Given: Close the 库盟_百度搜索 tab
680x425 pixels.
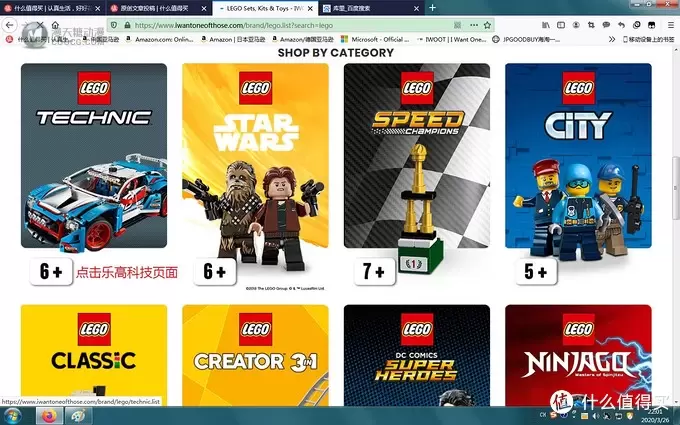Looking at the screenshot, I should (x=416, y=8).
